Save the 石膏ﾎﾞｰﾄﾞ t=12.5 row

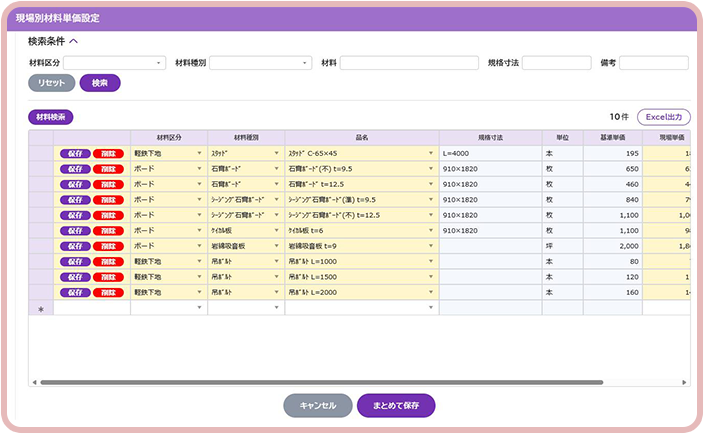pyautogui.click(x=75, y=184)
